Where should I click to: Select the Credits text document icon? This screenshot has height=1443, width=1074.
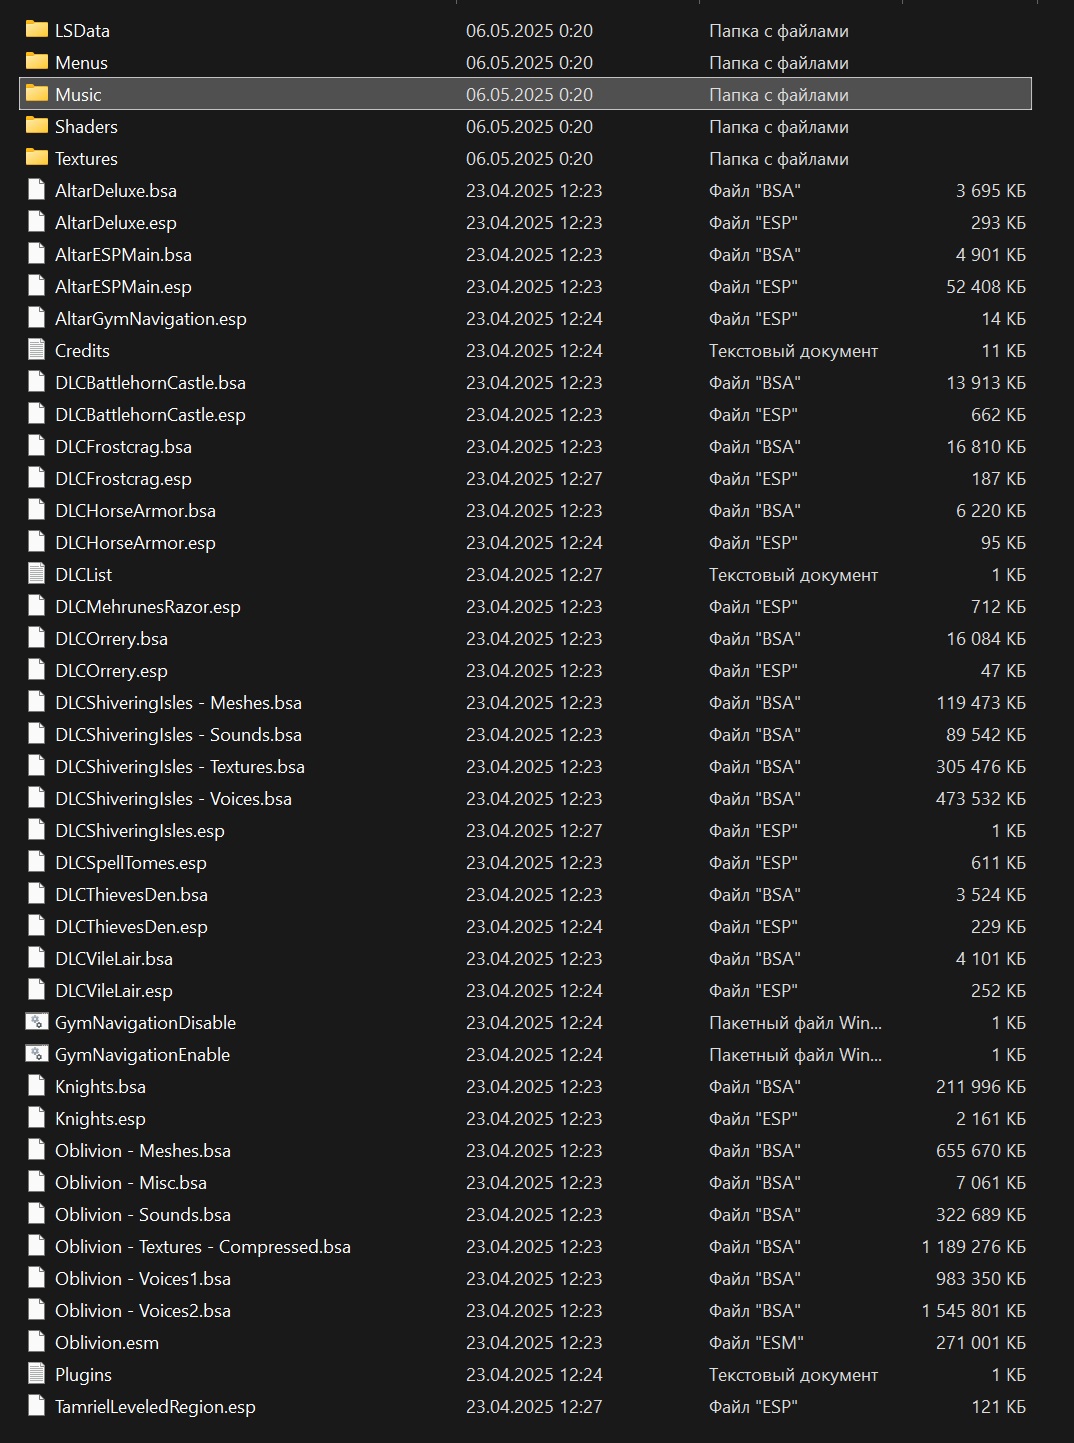pyautogui.click(x=37, y=350)
